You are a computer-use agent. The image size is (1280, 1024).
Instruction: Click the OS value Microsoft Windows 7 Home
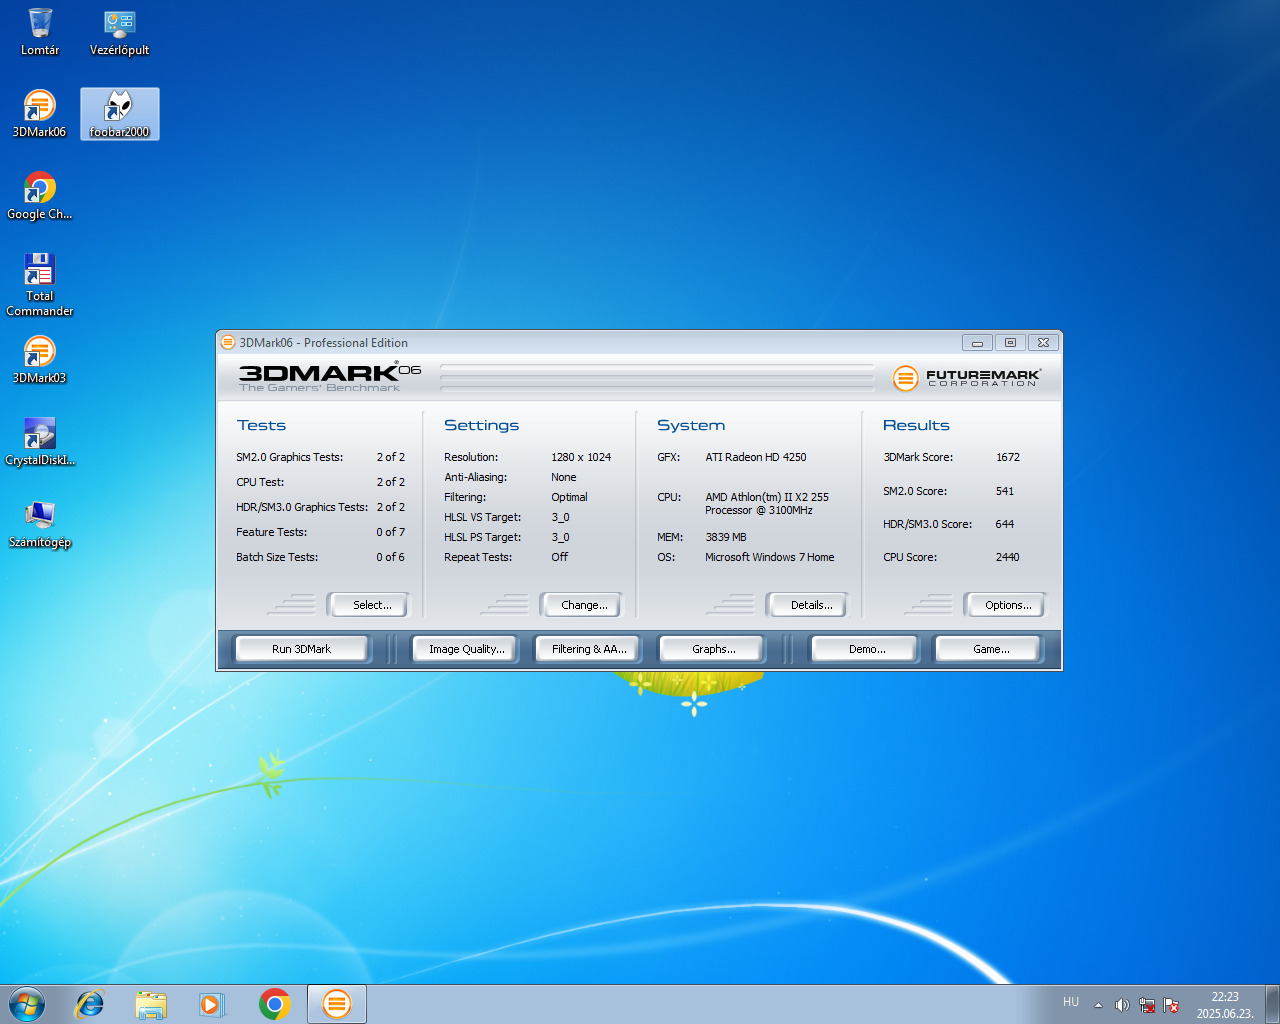770,557
